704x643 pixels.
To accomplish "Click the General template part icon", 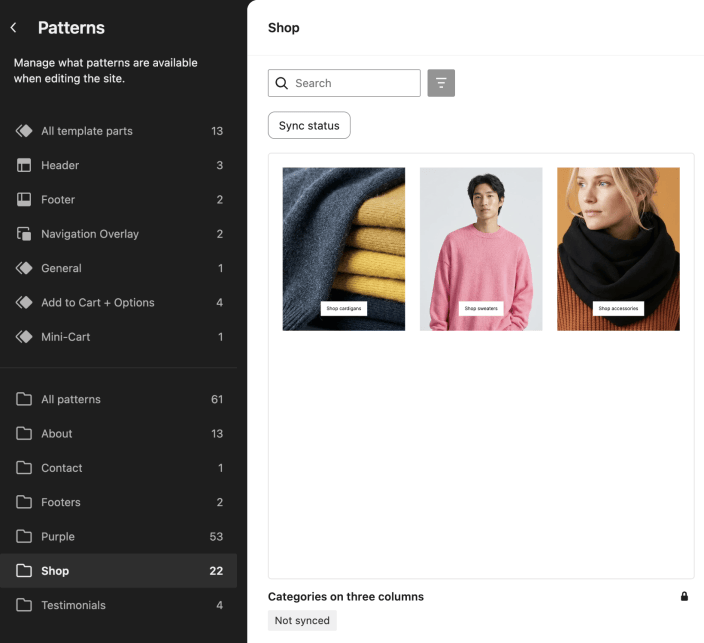I will point(24,268).
